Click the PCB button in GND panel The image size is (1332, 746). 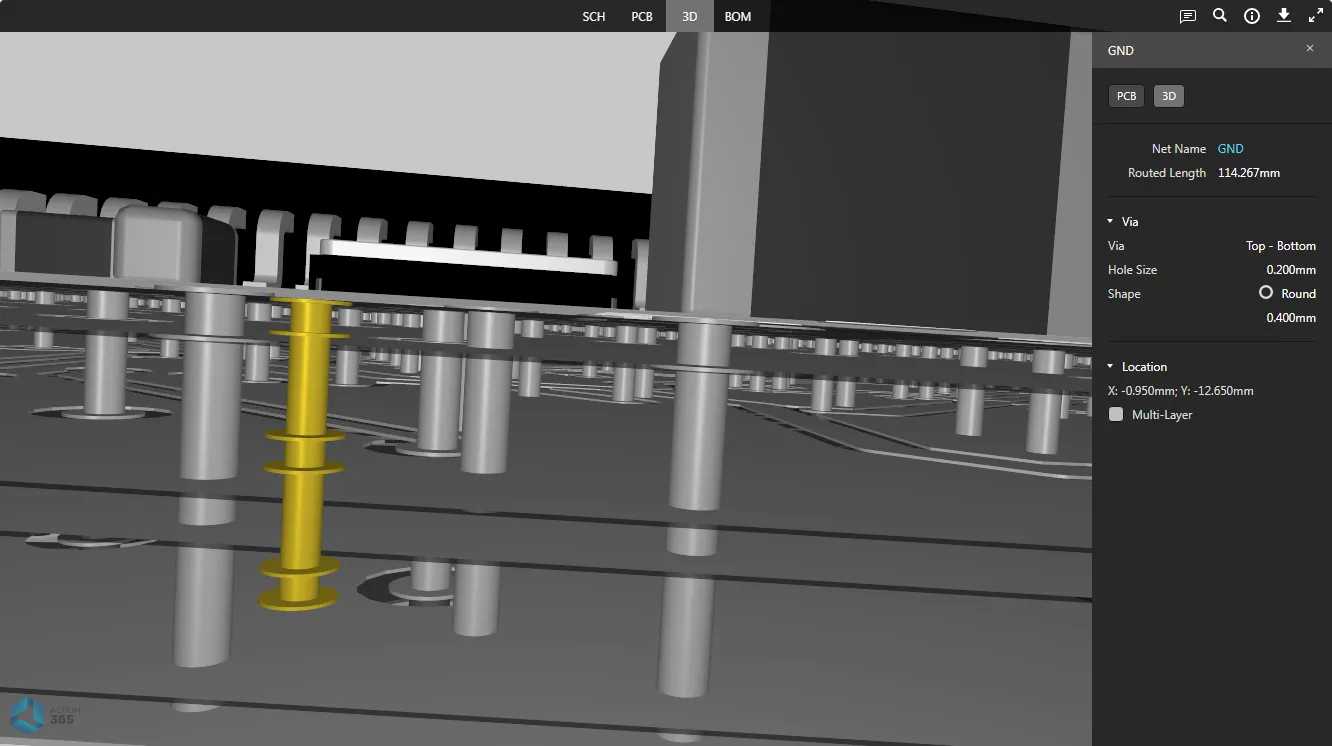click(1127, 96)
